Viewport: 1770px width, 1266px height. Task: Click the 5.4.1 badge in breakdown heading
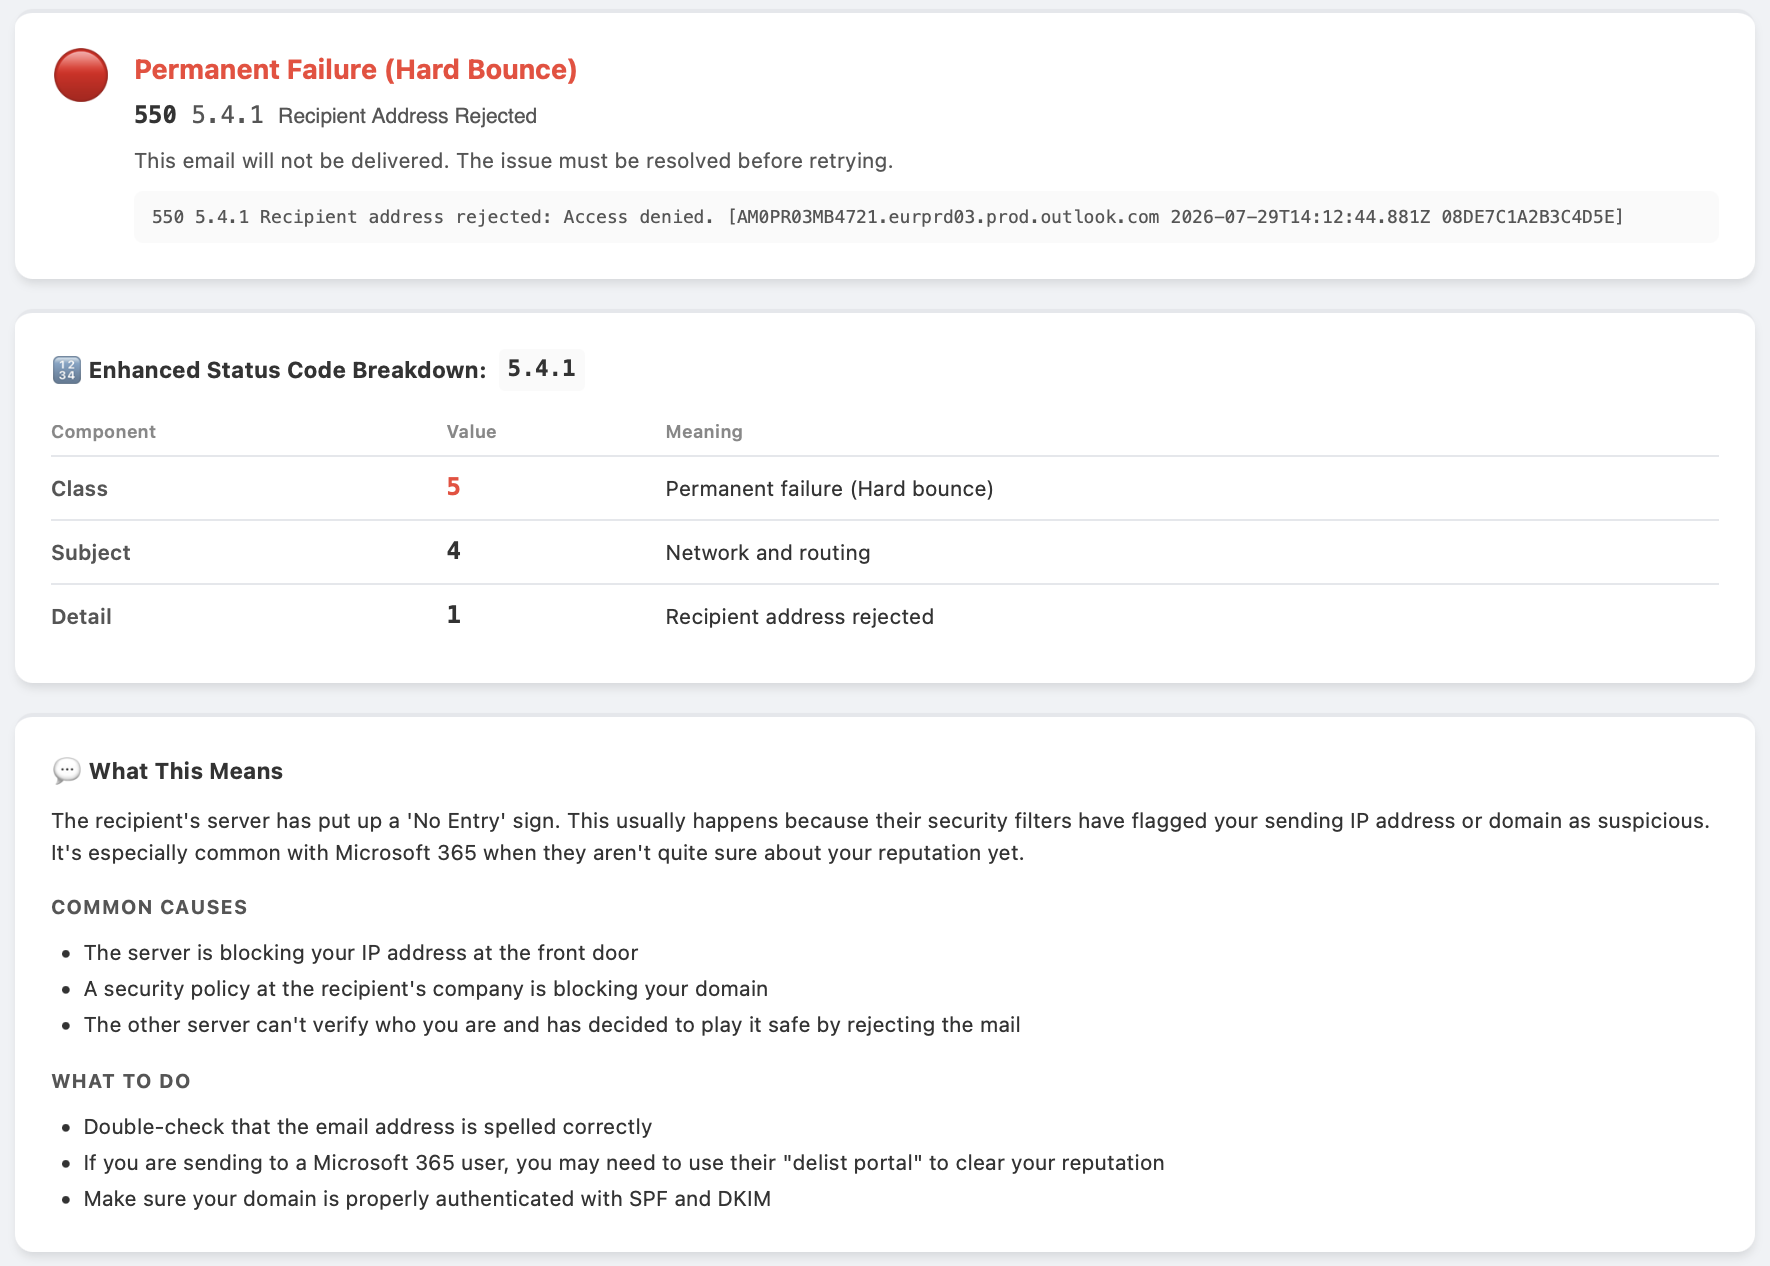(x=541, y=369)
